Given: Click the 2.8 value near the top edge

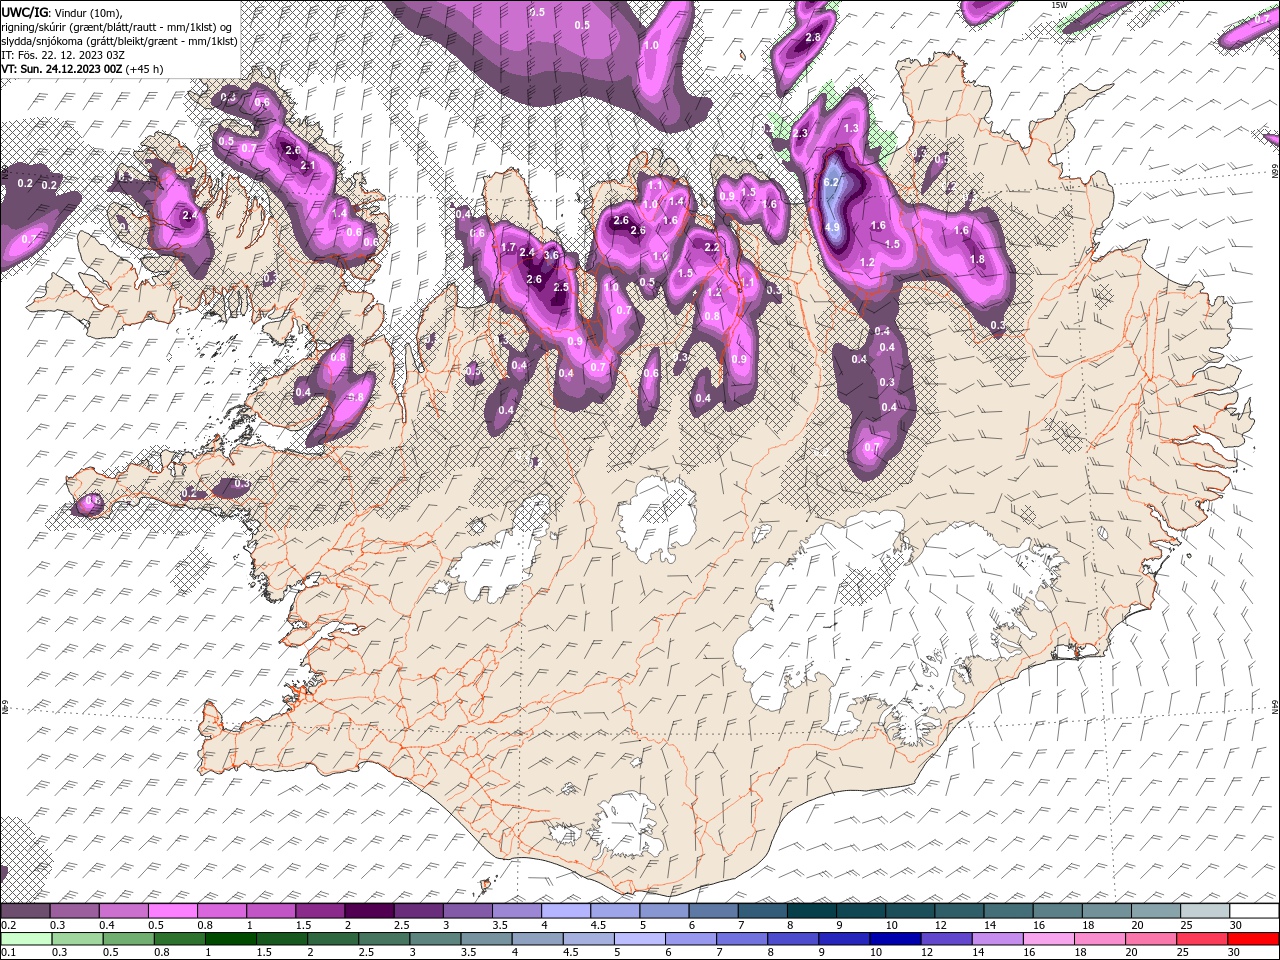Looking at the screenshot, I should 813,37.
